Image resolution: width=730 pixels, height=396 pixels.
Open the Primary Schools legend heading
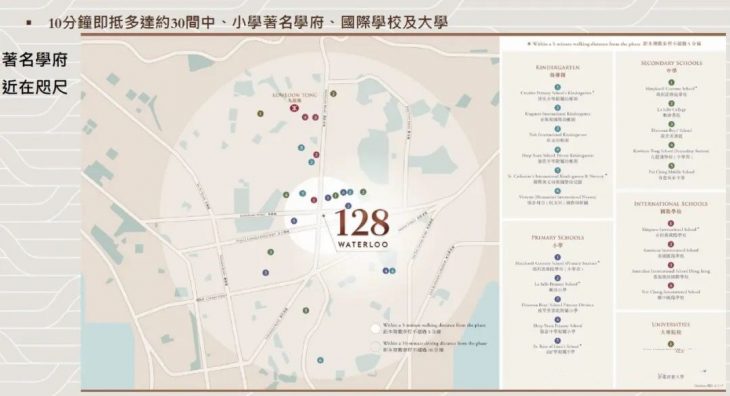pyautogui.click(x=558, y=238)
